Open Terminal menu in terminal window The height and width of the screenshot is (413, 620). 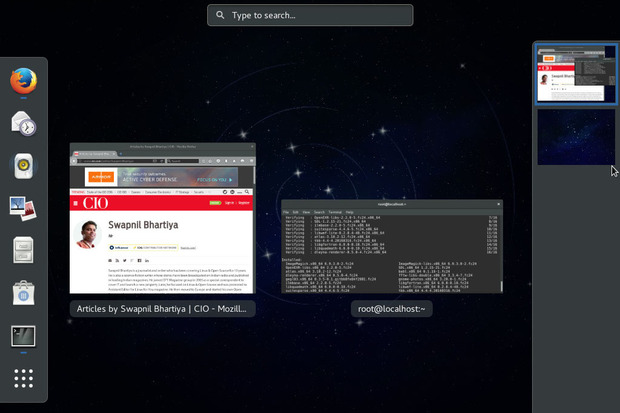point(335,212)
